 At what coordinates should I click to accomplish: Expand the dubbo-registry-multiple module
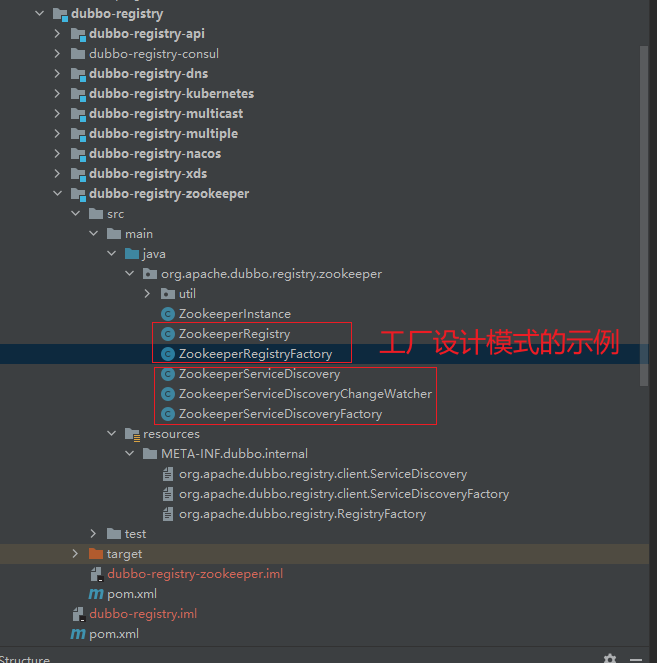coord(57,134)
